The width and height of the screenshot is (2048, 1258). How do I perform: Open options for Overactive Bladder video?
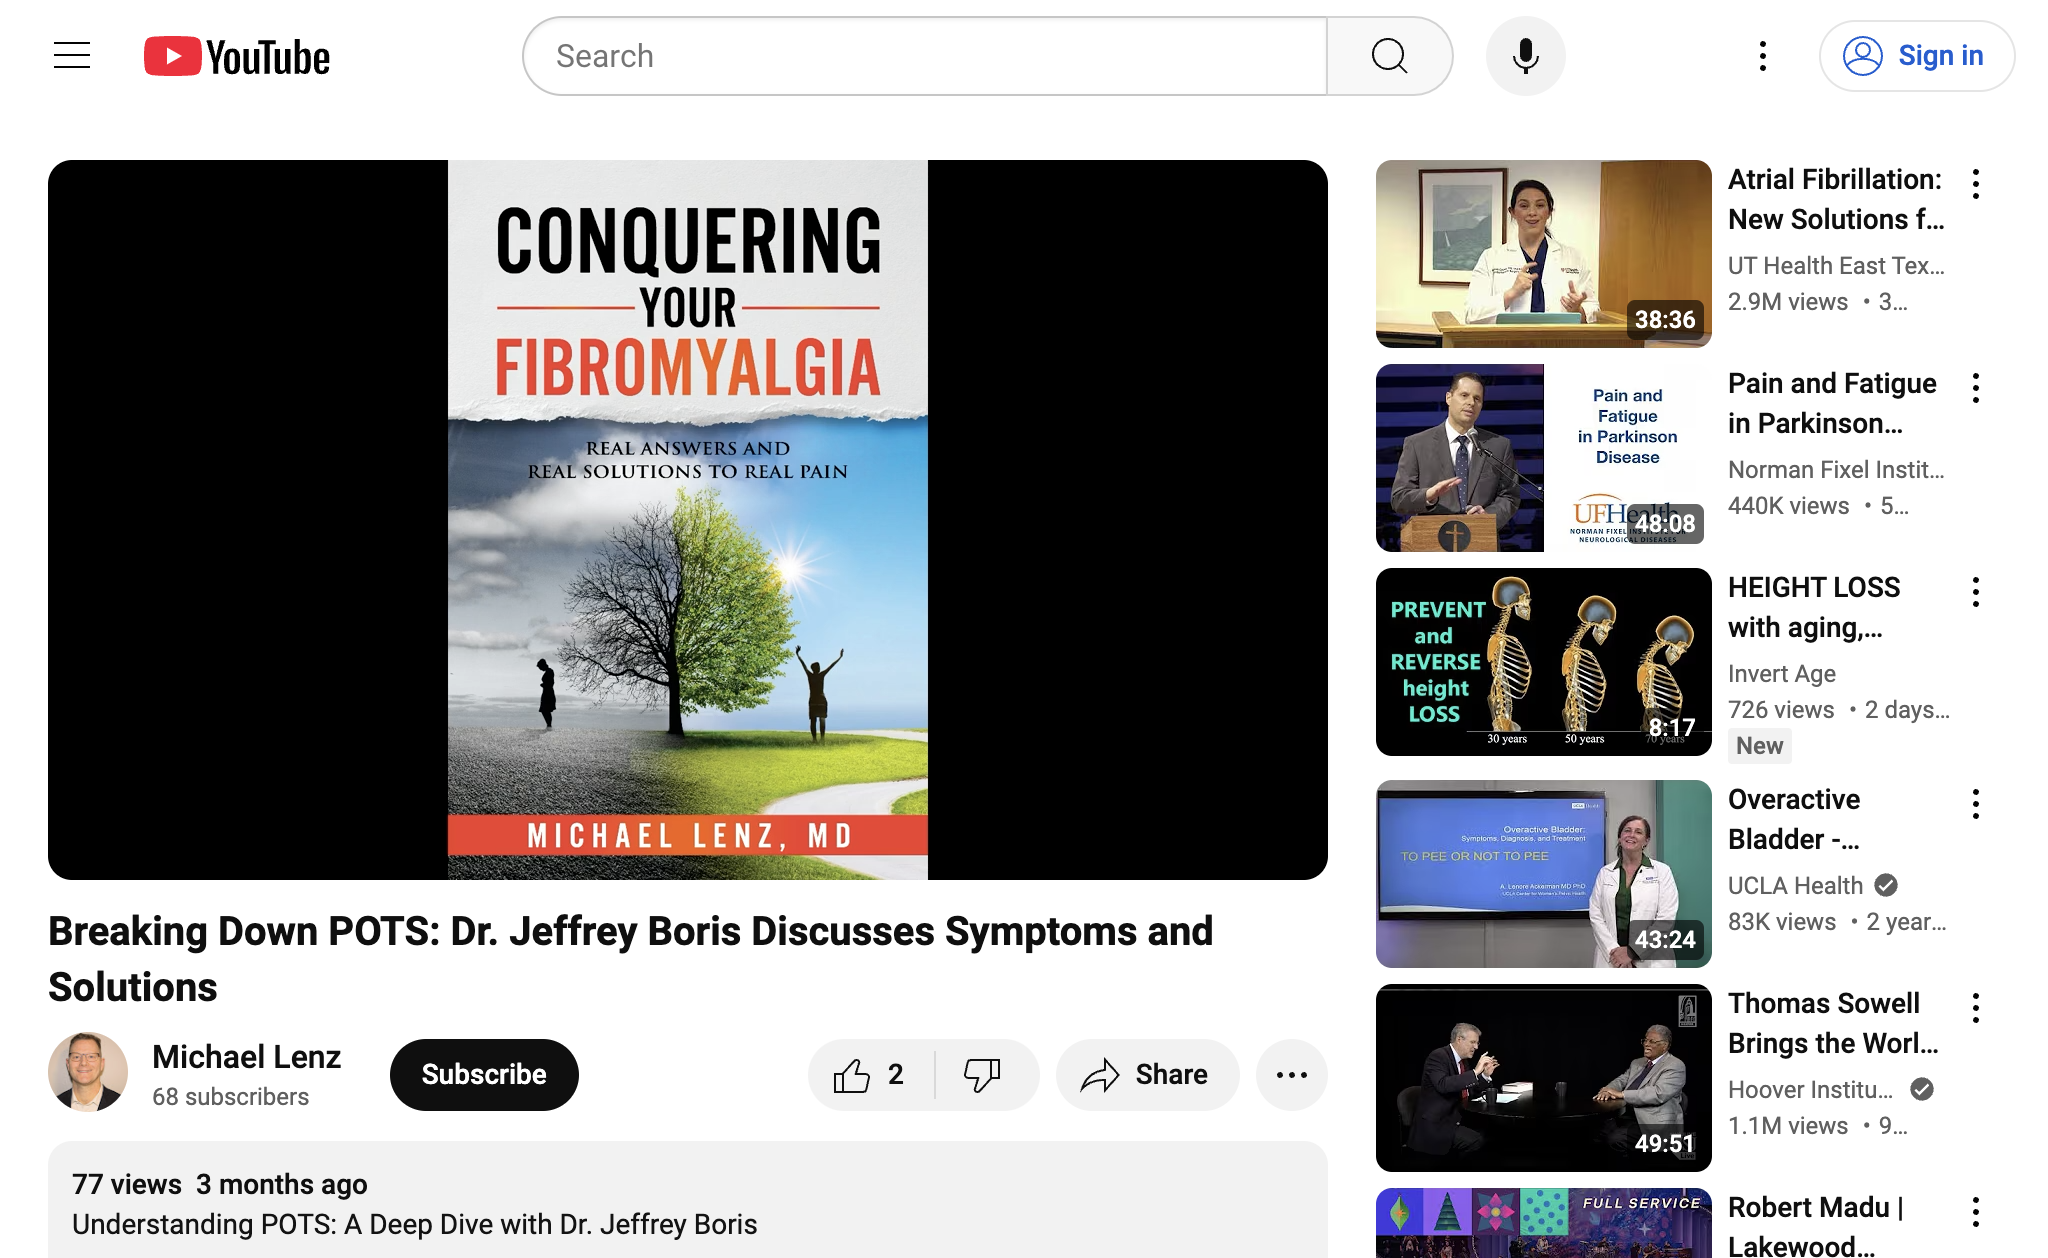1976,804
